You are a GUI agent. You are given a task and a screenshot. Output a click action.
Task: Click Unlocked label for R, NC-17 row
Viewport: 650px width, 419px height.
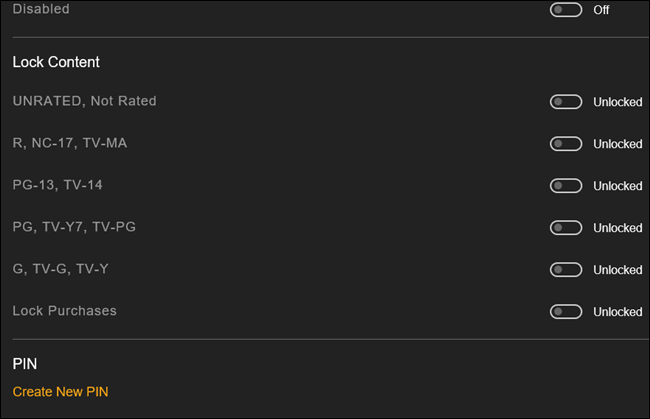coord(618,144)
